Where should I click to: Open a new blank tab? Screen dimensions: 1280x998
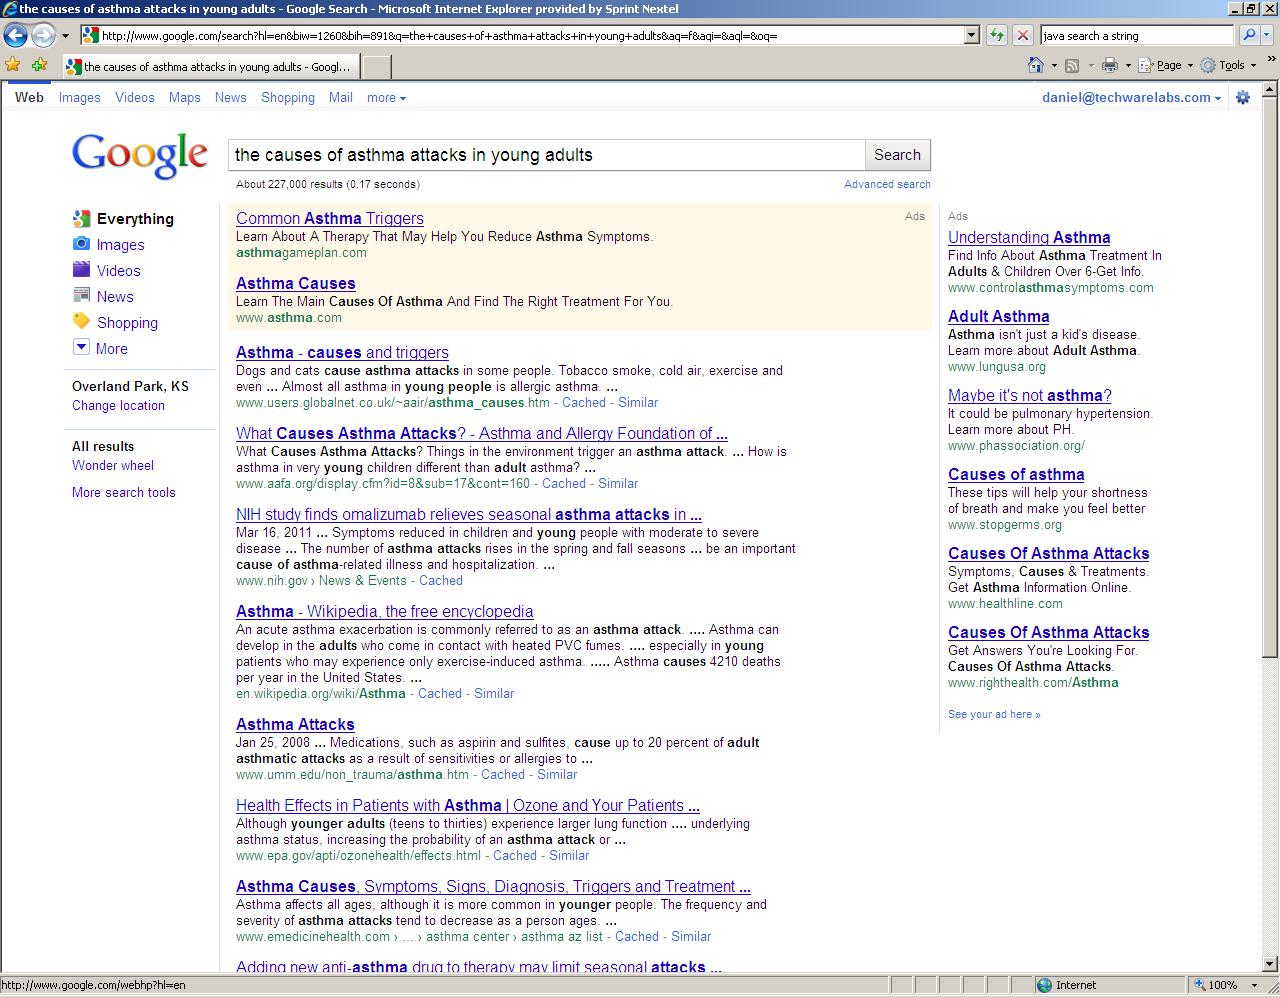tap(375, 67)
